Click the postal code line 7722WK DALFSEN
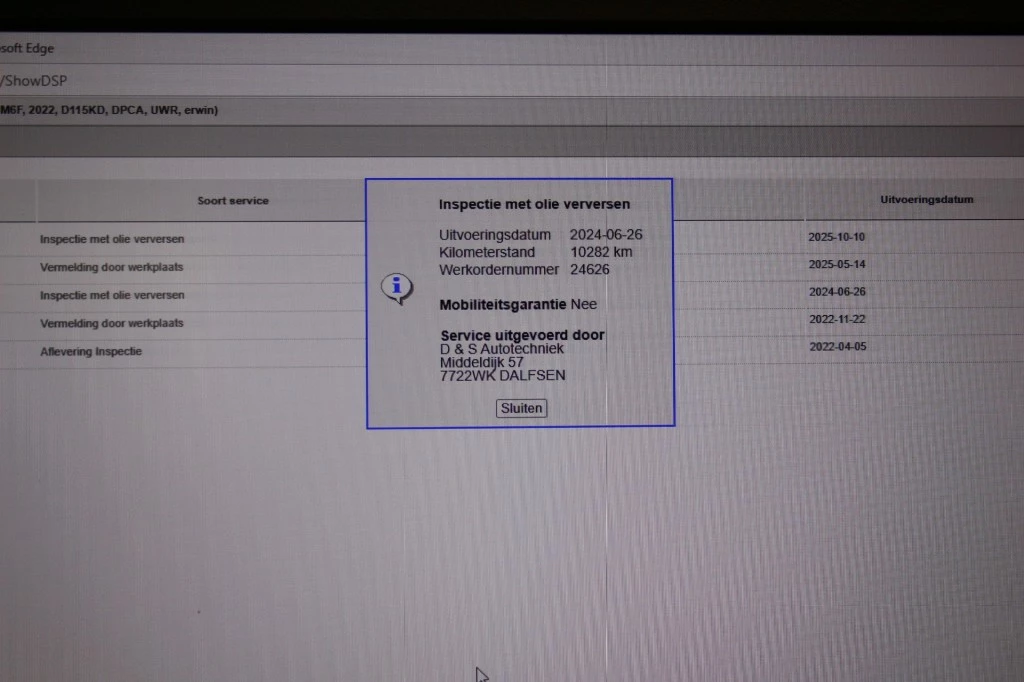The width and height of the screenshot is (1024, 682). (x=502, y=375)
